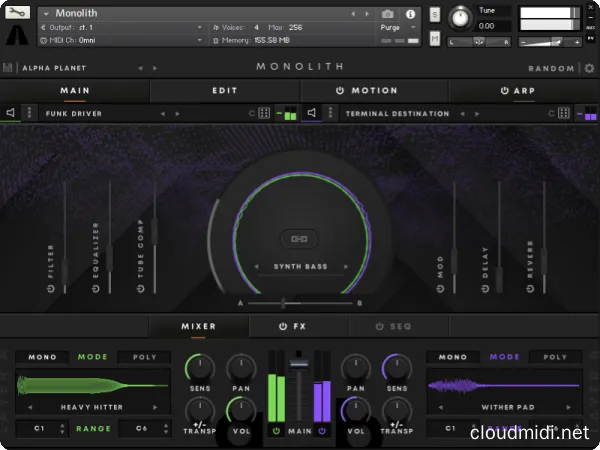Screen dimensions: 600x450
Task: Take a snapshot with the camera icon
Action: (388, 15)
